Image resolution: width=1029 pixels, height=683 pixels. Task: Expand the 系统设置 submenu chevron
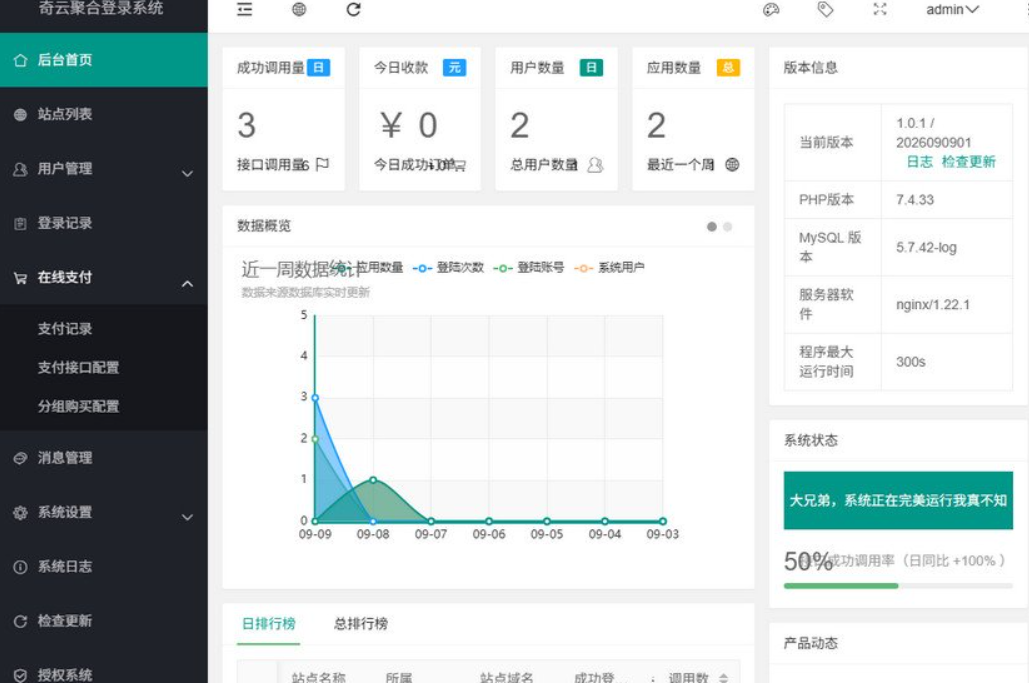point(187,517)
